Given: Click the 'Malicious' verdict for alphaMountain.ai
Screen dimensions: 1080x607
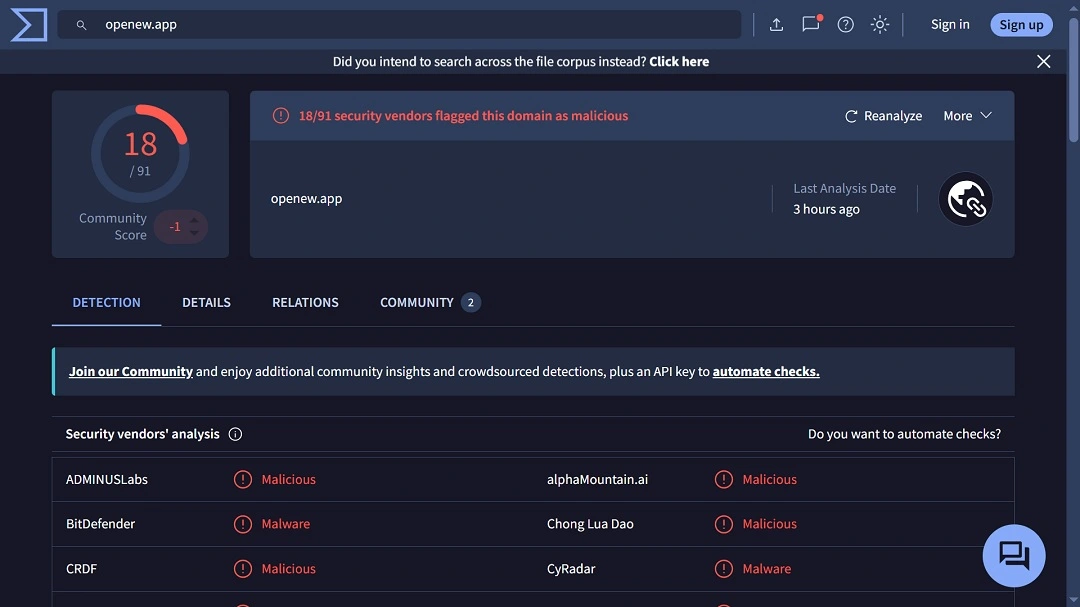Looking at the screenshot, I should (x=769, y=480).
